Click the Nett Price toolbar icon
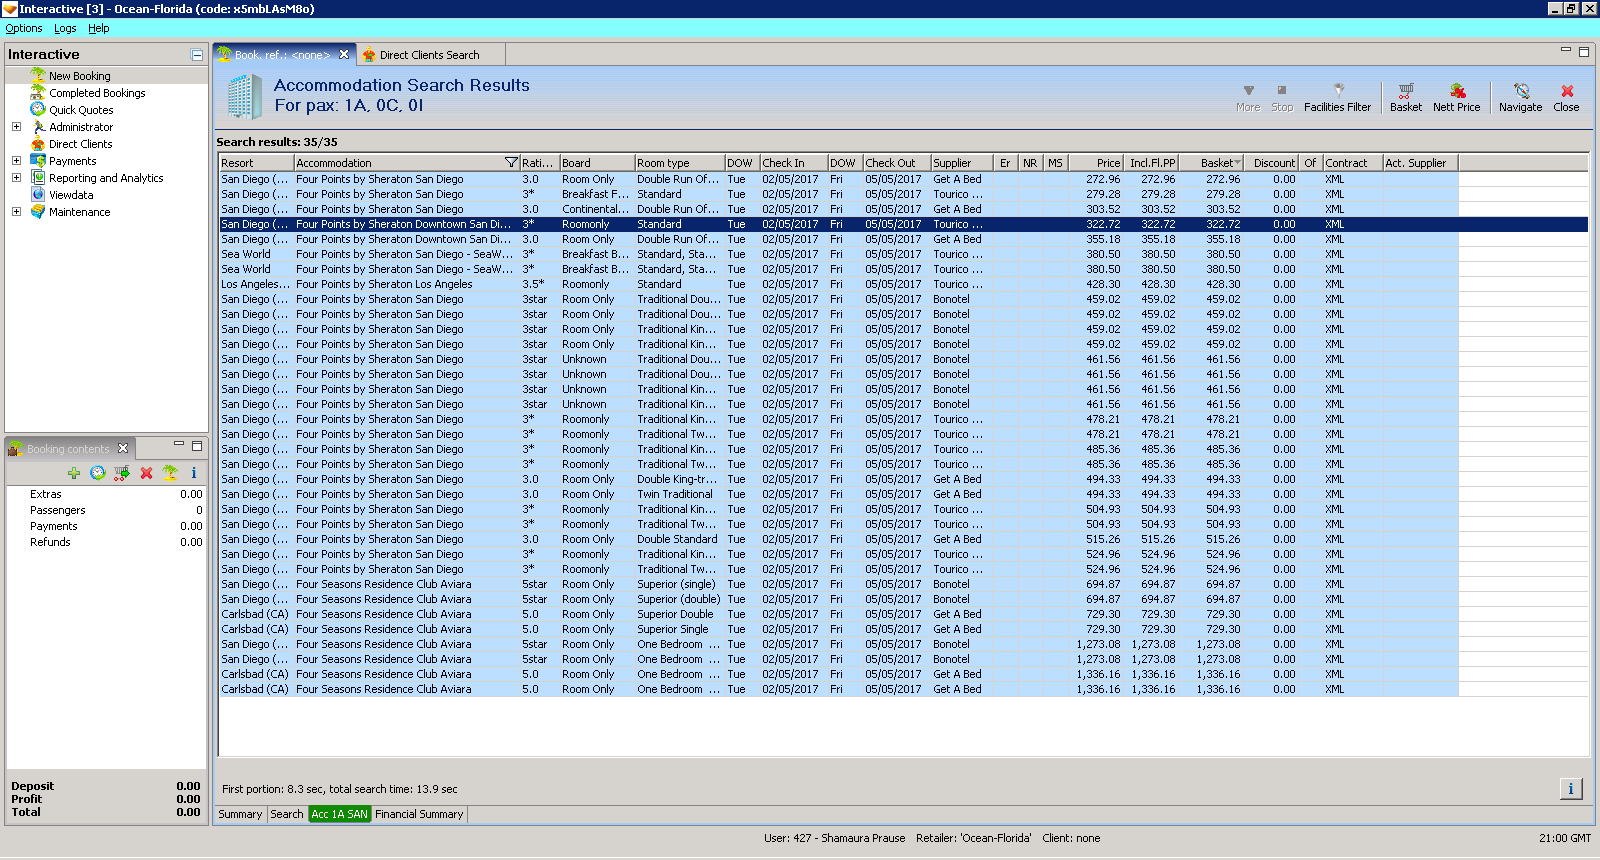The width and height of the screenshot is (1600, 860). click(1456, 97)
